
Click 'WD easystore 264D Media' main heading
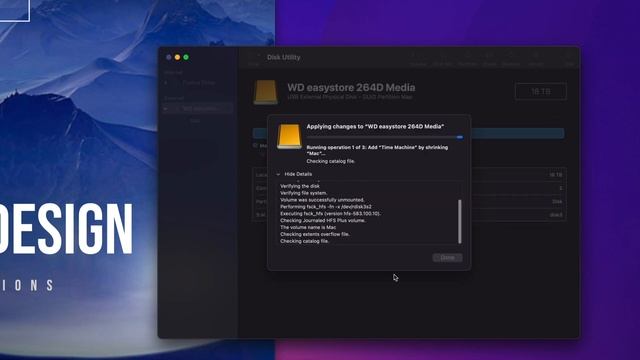pyautogui.click(x=351, y=87)
